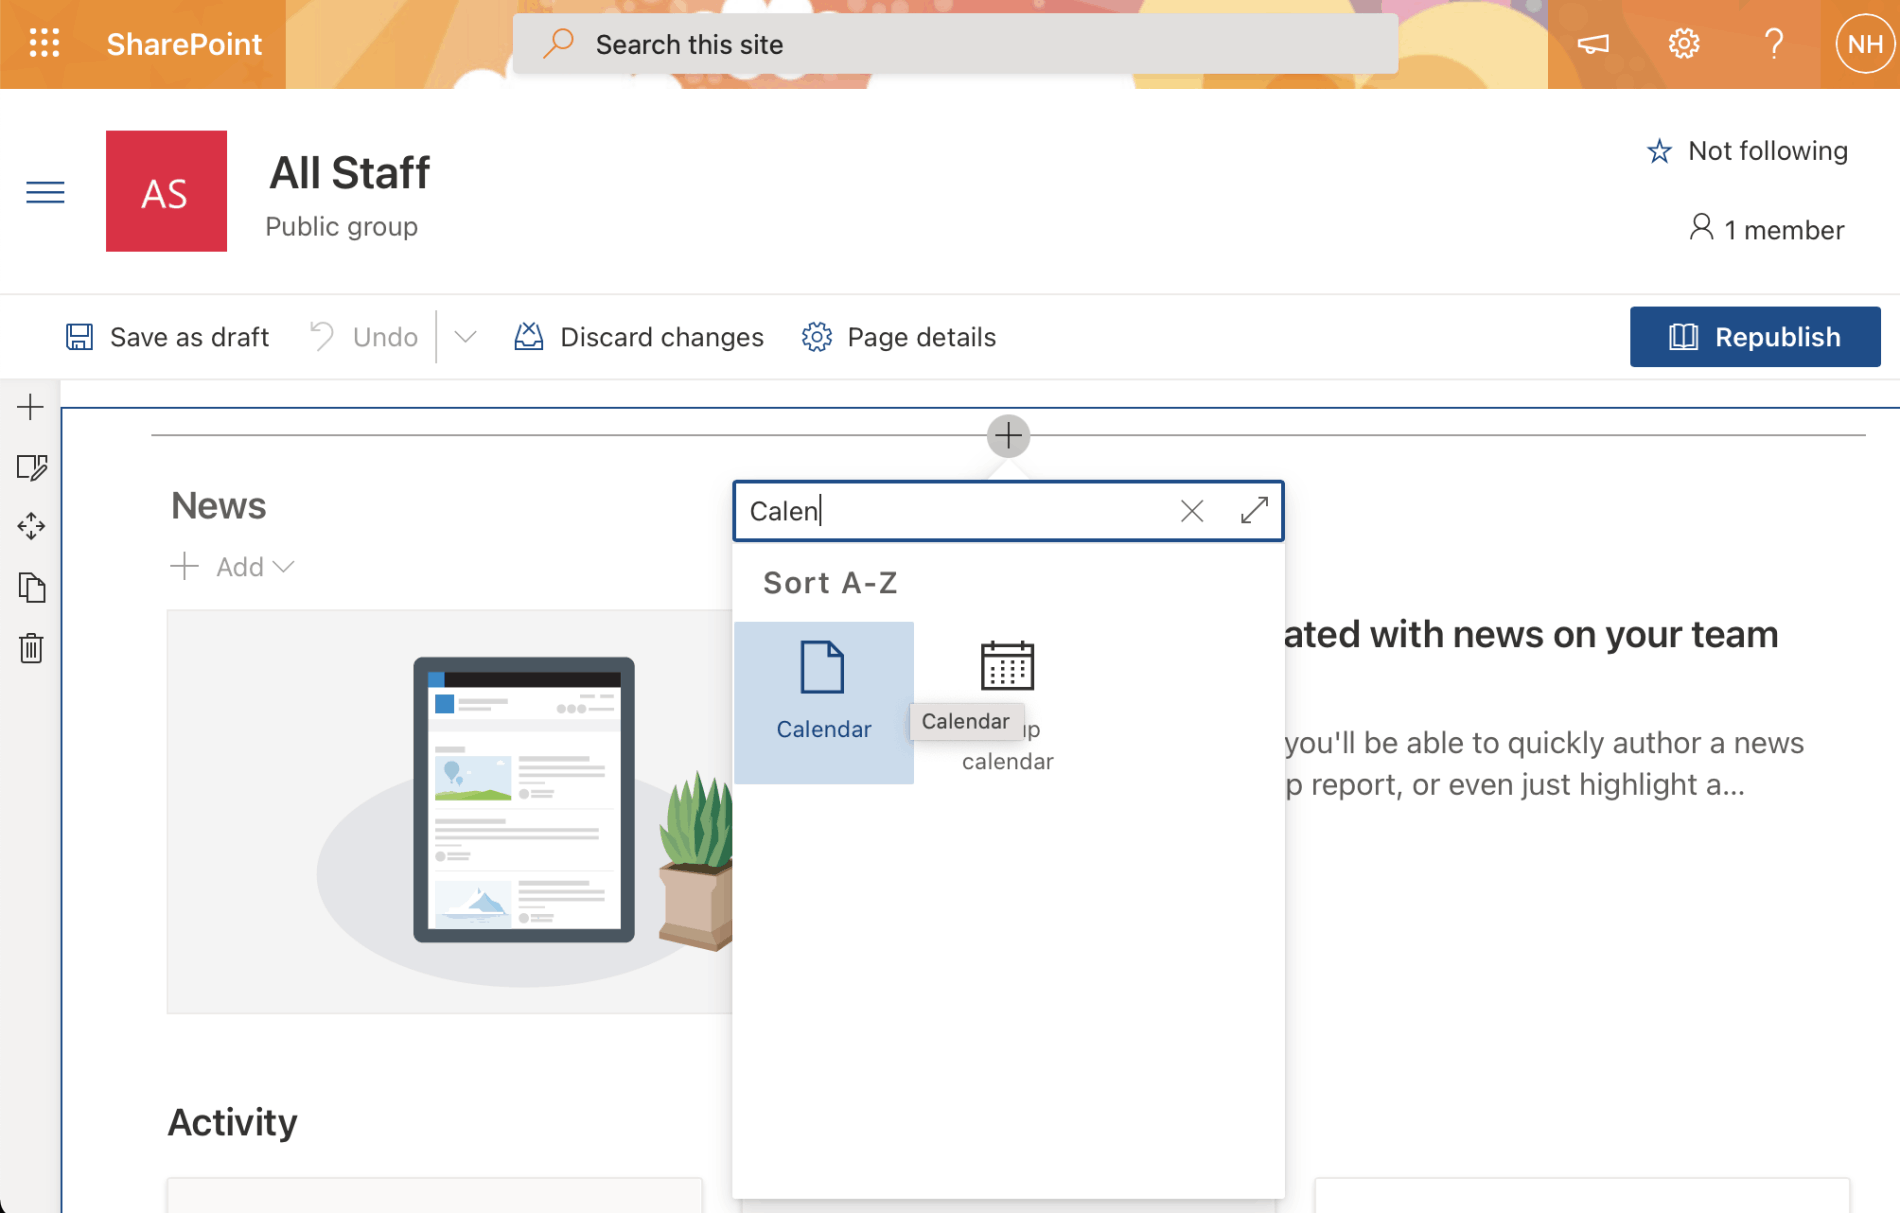
Task: Open the All Staff site title
Action: click(350, 173)
